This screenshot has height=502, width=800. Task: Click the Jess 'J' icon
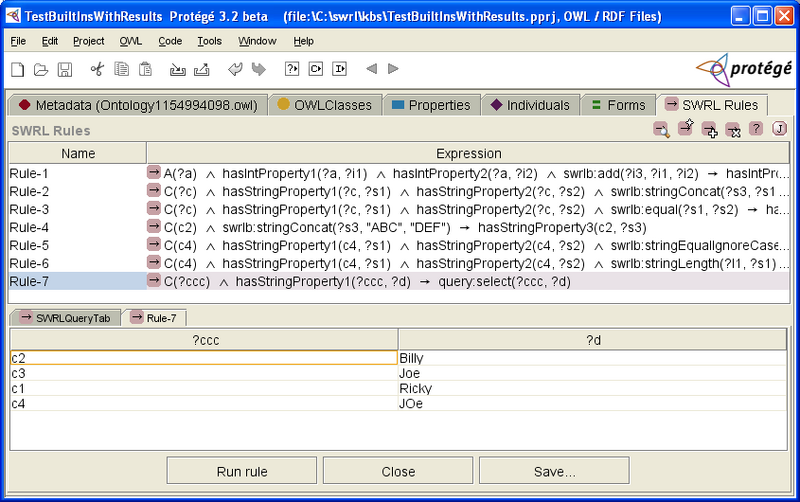[779, 129]
